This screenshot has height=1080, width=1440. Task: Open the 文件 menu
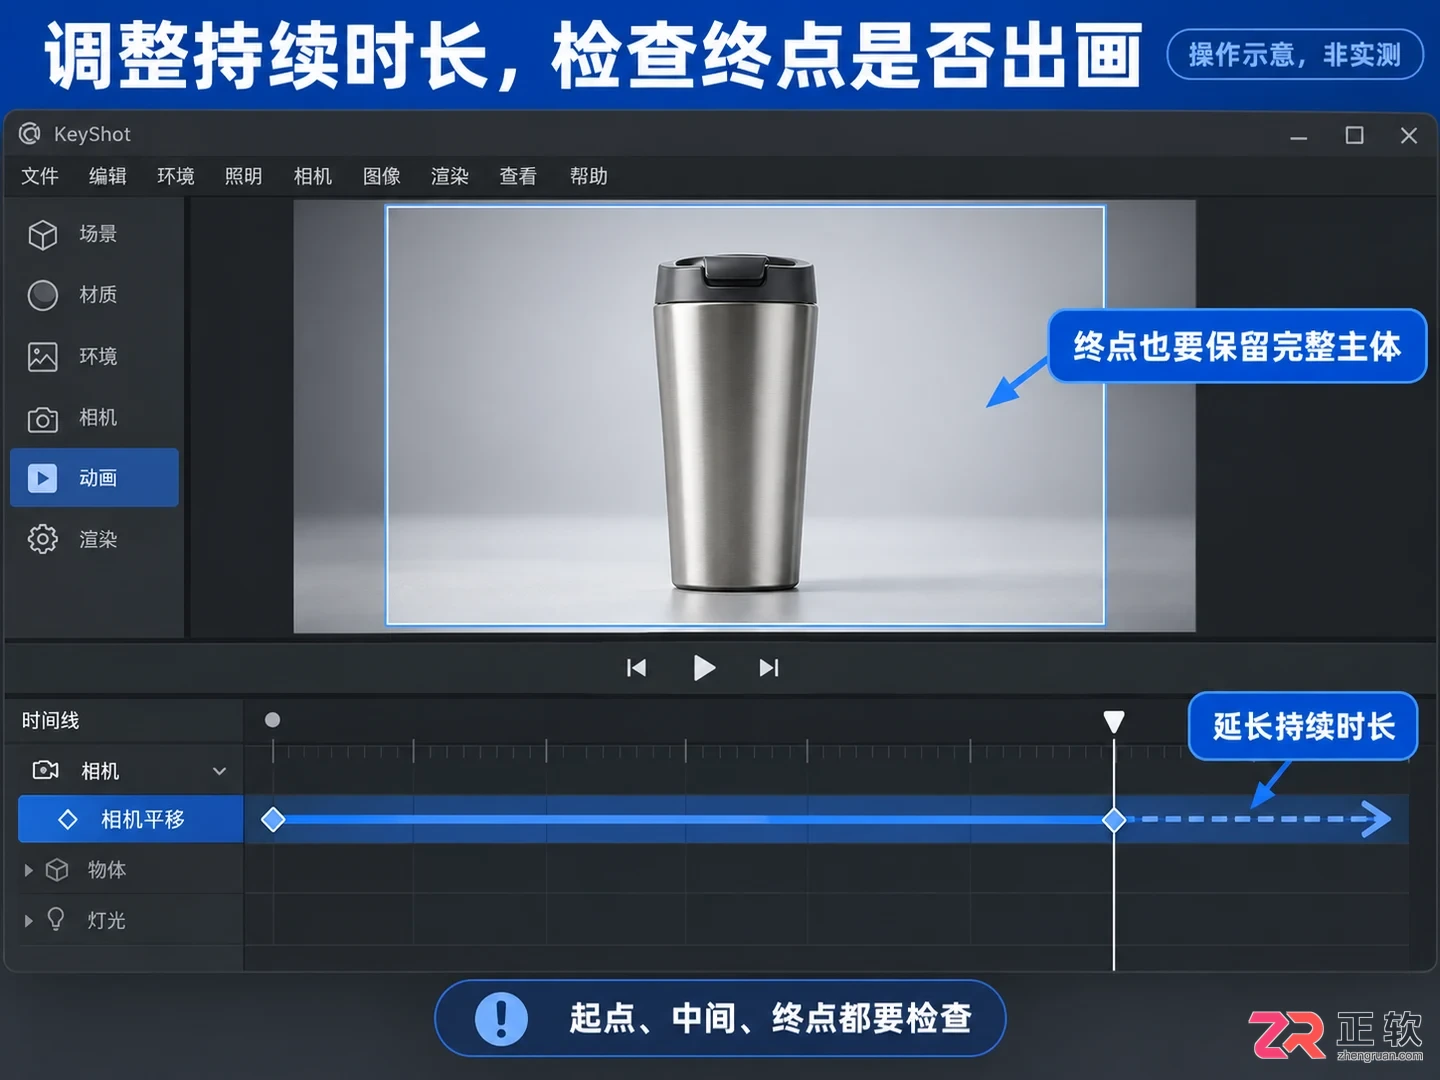click(x=40, y=176)
